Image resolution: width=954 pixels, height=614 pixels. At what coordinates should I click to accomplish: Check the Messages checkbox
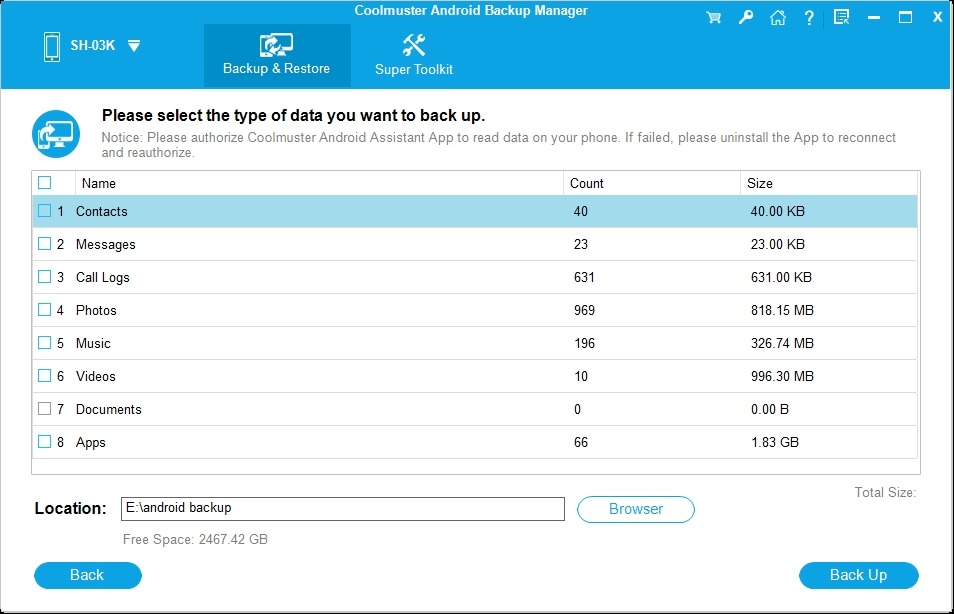coord(44,243)
